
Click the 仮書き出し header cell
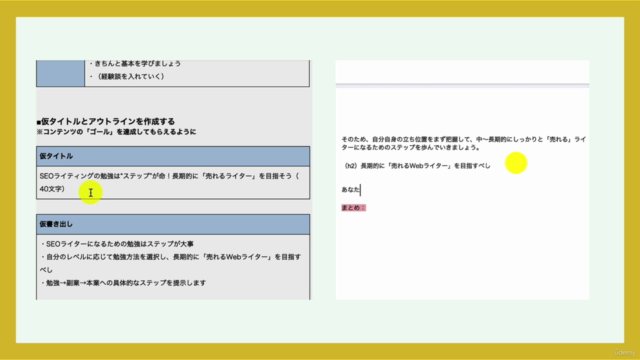pos(173,224)
